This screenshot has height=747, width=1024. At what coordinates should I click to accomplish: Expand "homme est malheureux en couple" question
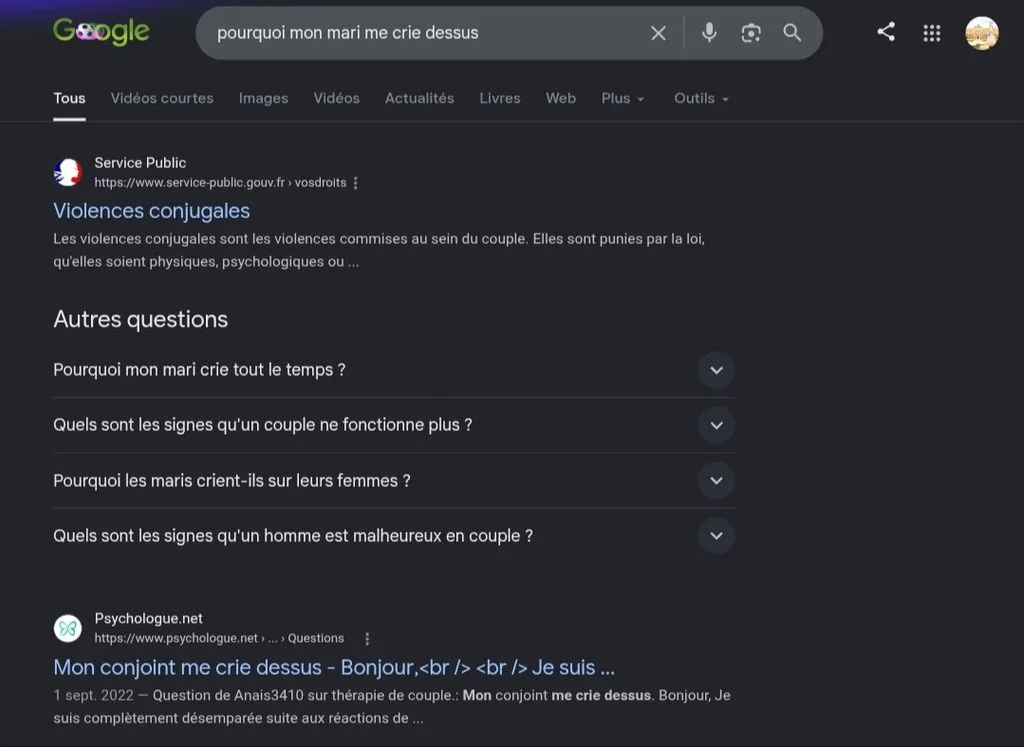click(x=394, y=536)
